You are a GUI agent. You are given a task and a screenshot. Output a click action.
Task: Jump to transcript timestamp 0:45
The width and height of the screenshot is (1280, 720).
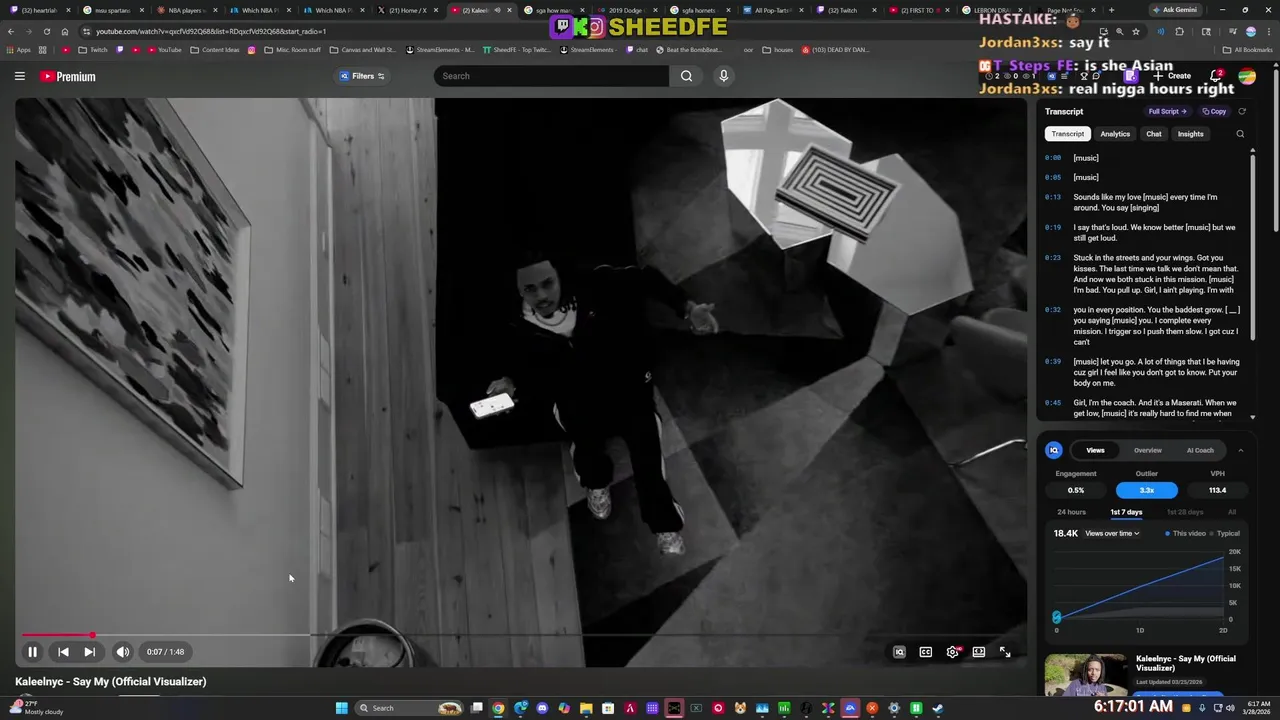[x=1053, y=403]
